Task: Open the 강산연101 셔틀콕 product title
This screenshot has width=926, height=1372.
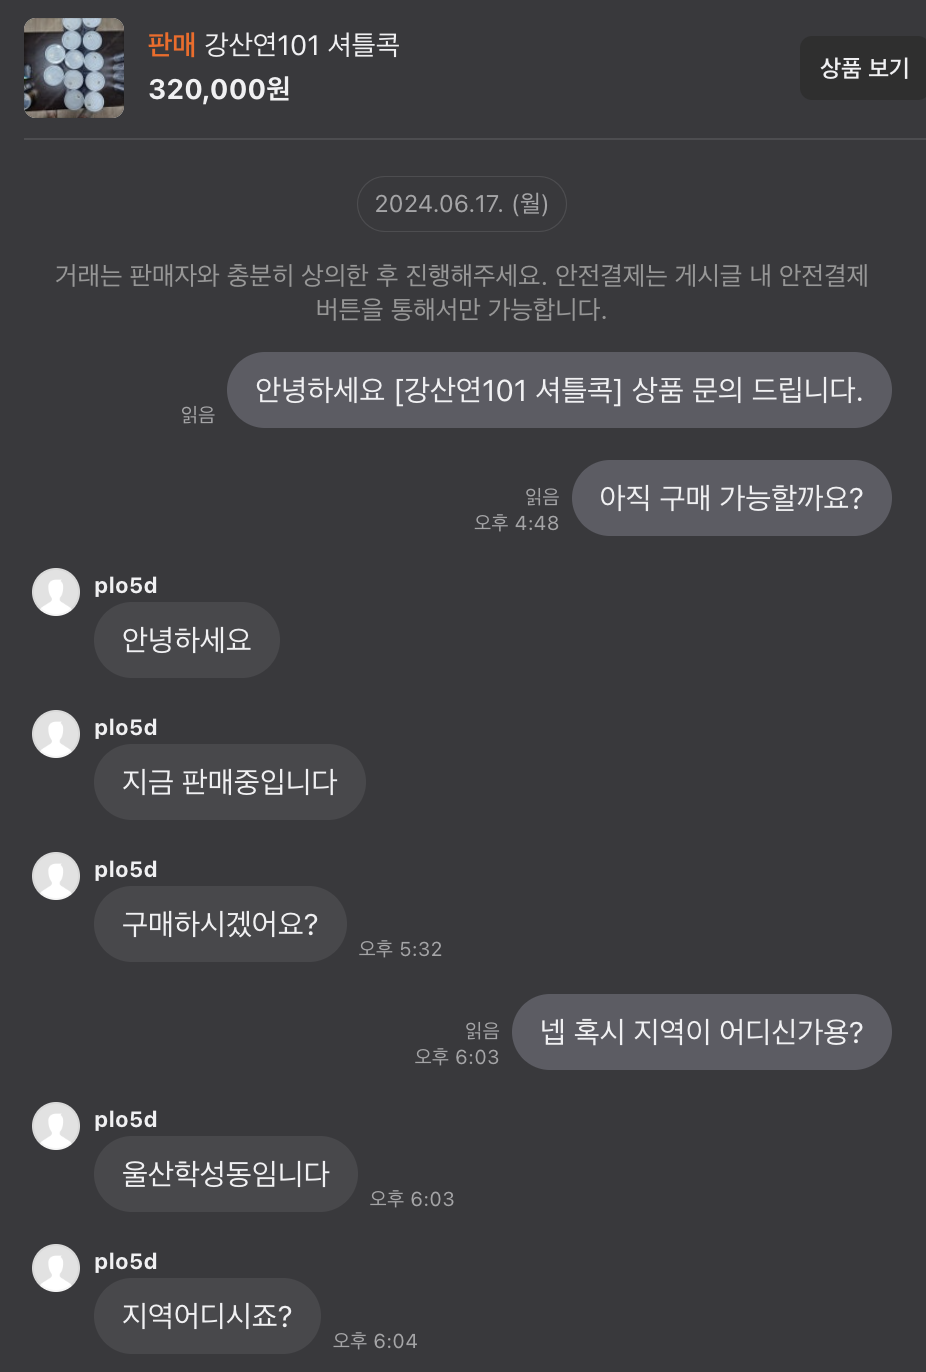Action: (302, 45)
